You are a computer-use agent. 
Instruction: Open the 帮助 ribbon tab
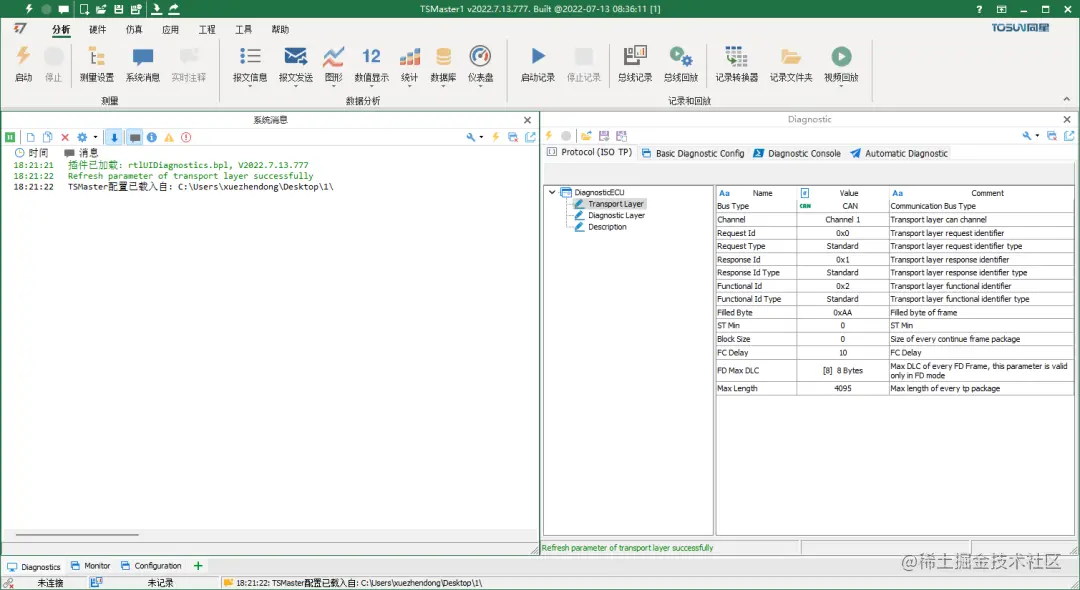pyautogui.click(x=280, y=29)
